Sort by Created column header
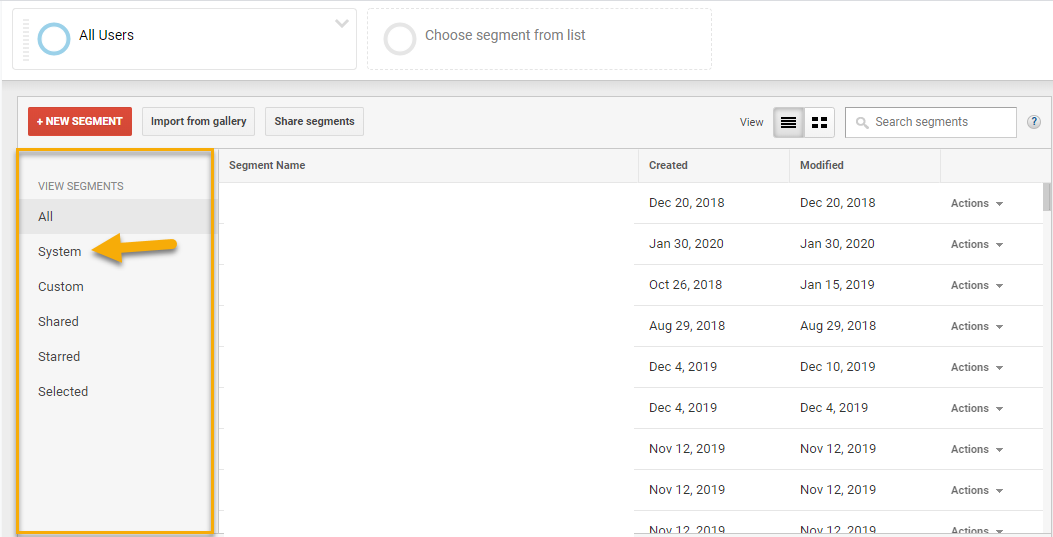1053x537 pixels. (x=668, y=166)
